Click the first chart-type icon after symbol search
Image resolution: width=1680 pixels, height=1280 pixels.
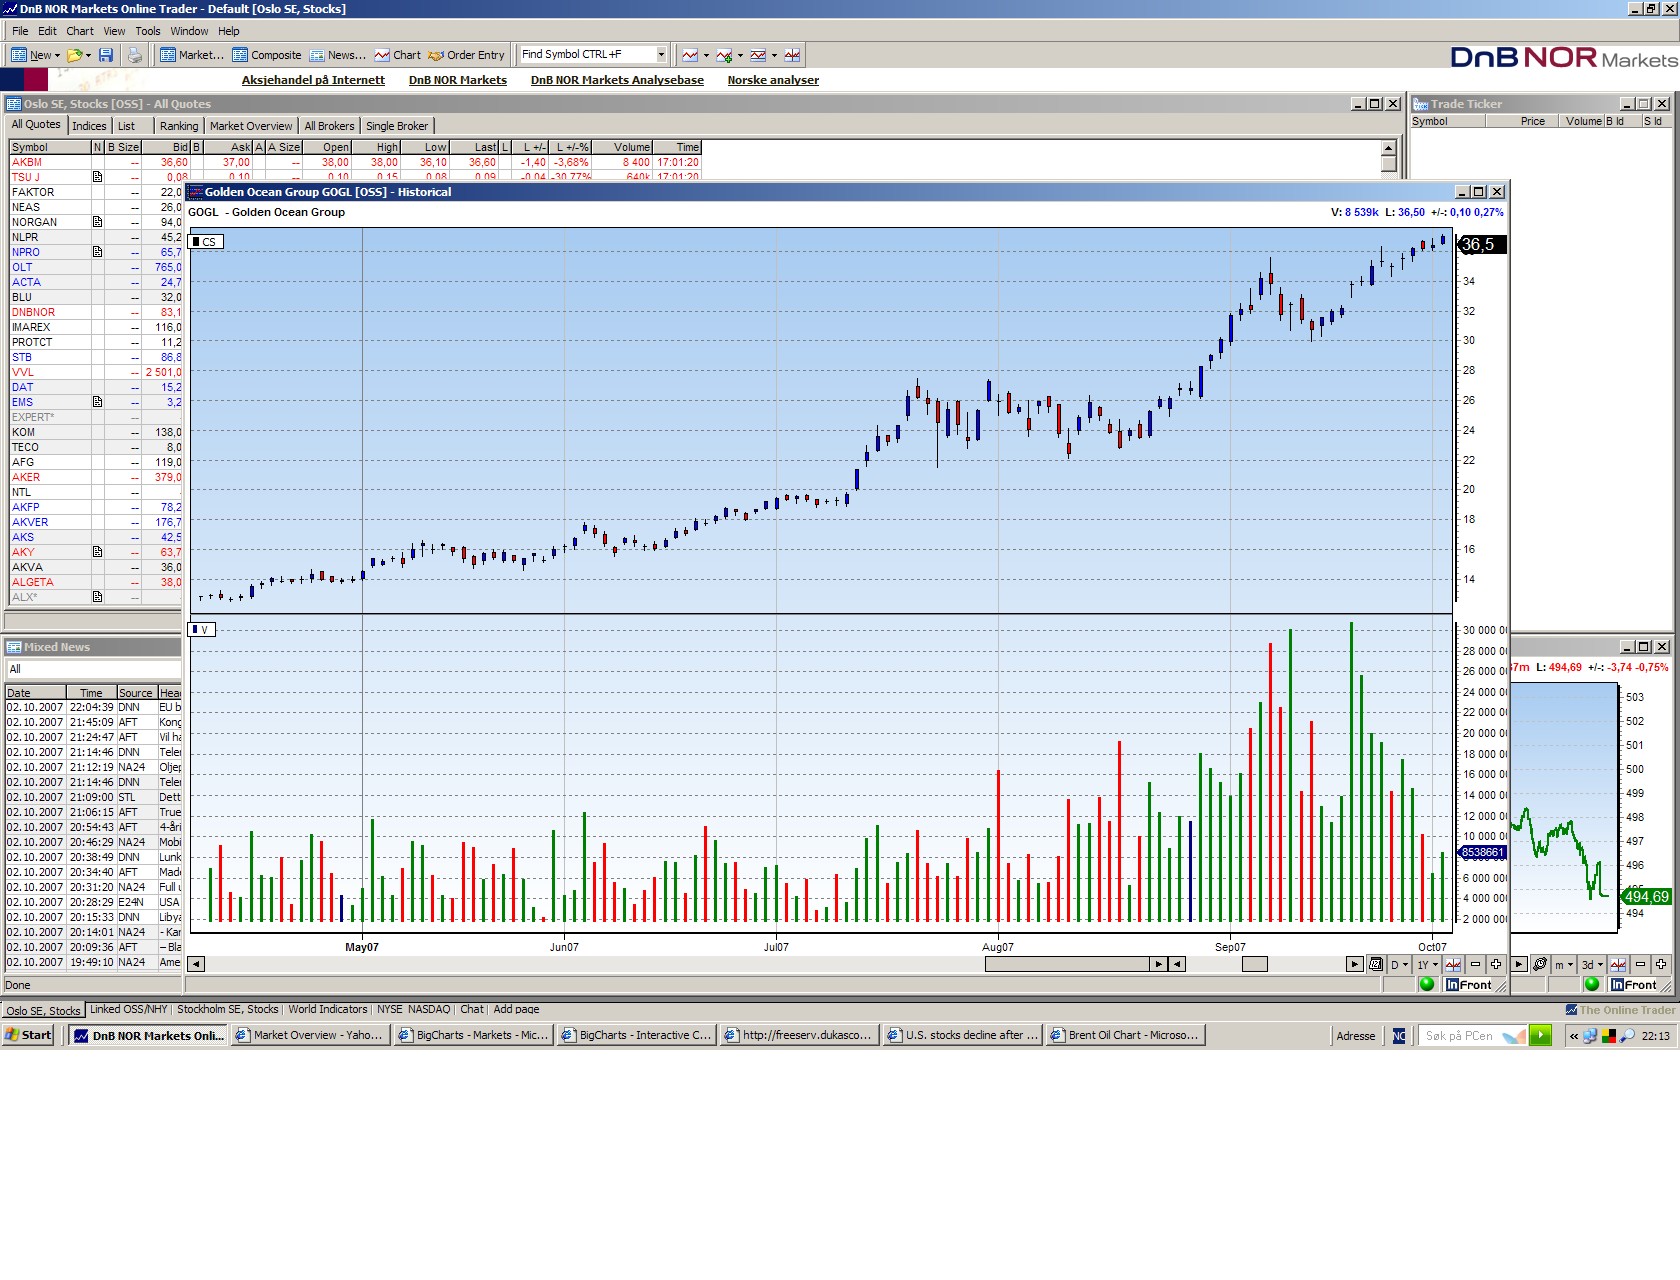click(690, 55)
